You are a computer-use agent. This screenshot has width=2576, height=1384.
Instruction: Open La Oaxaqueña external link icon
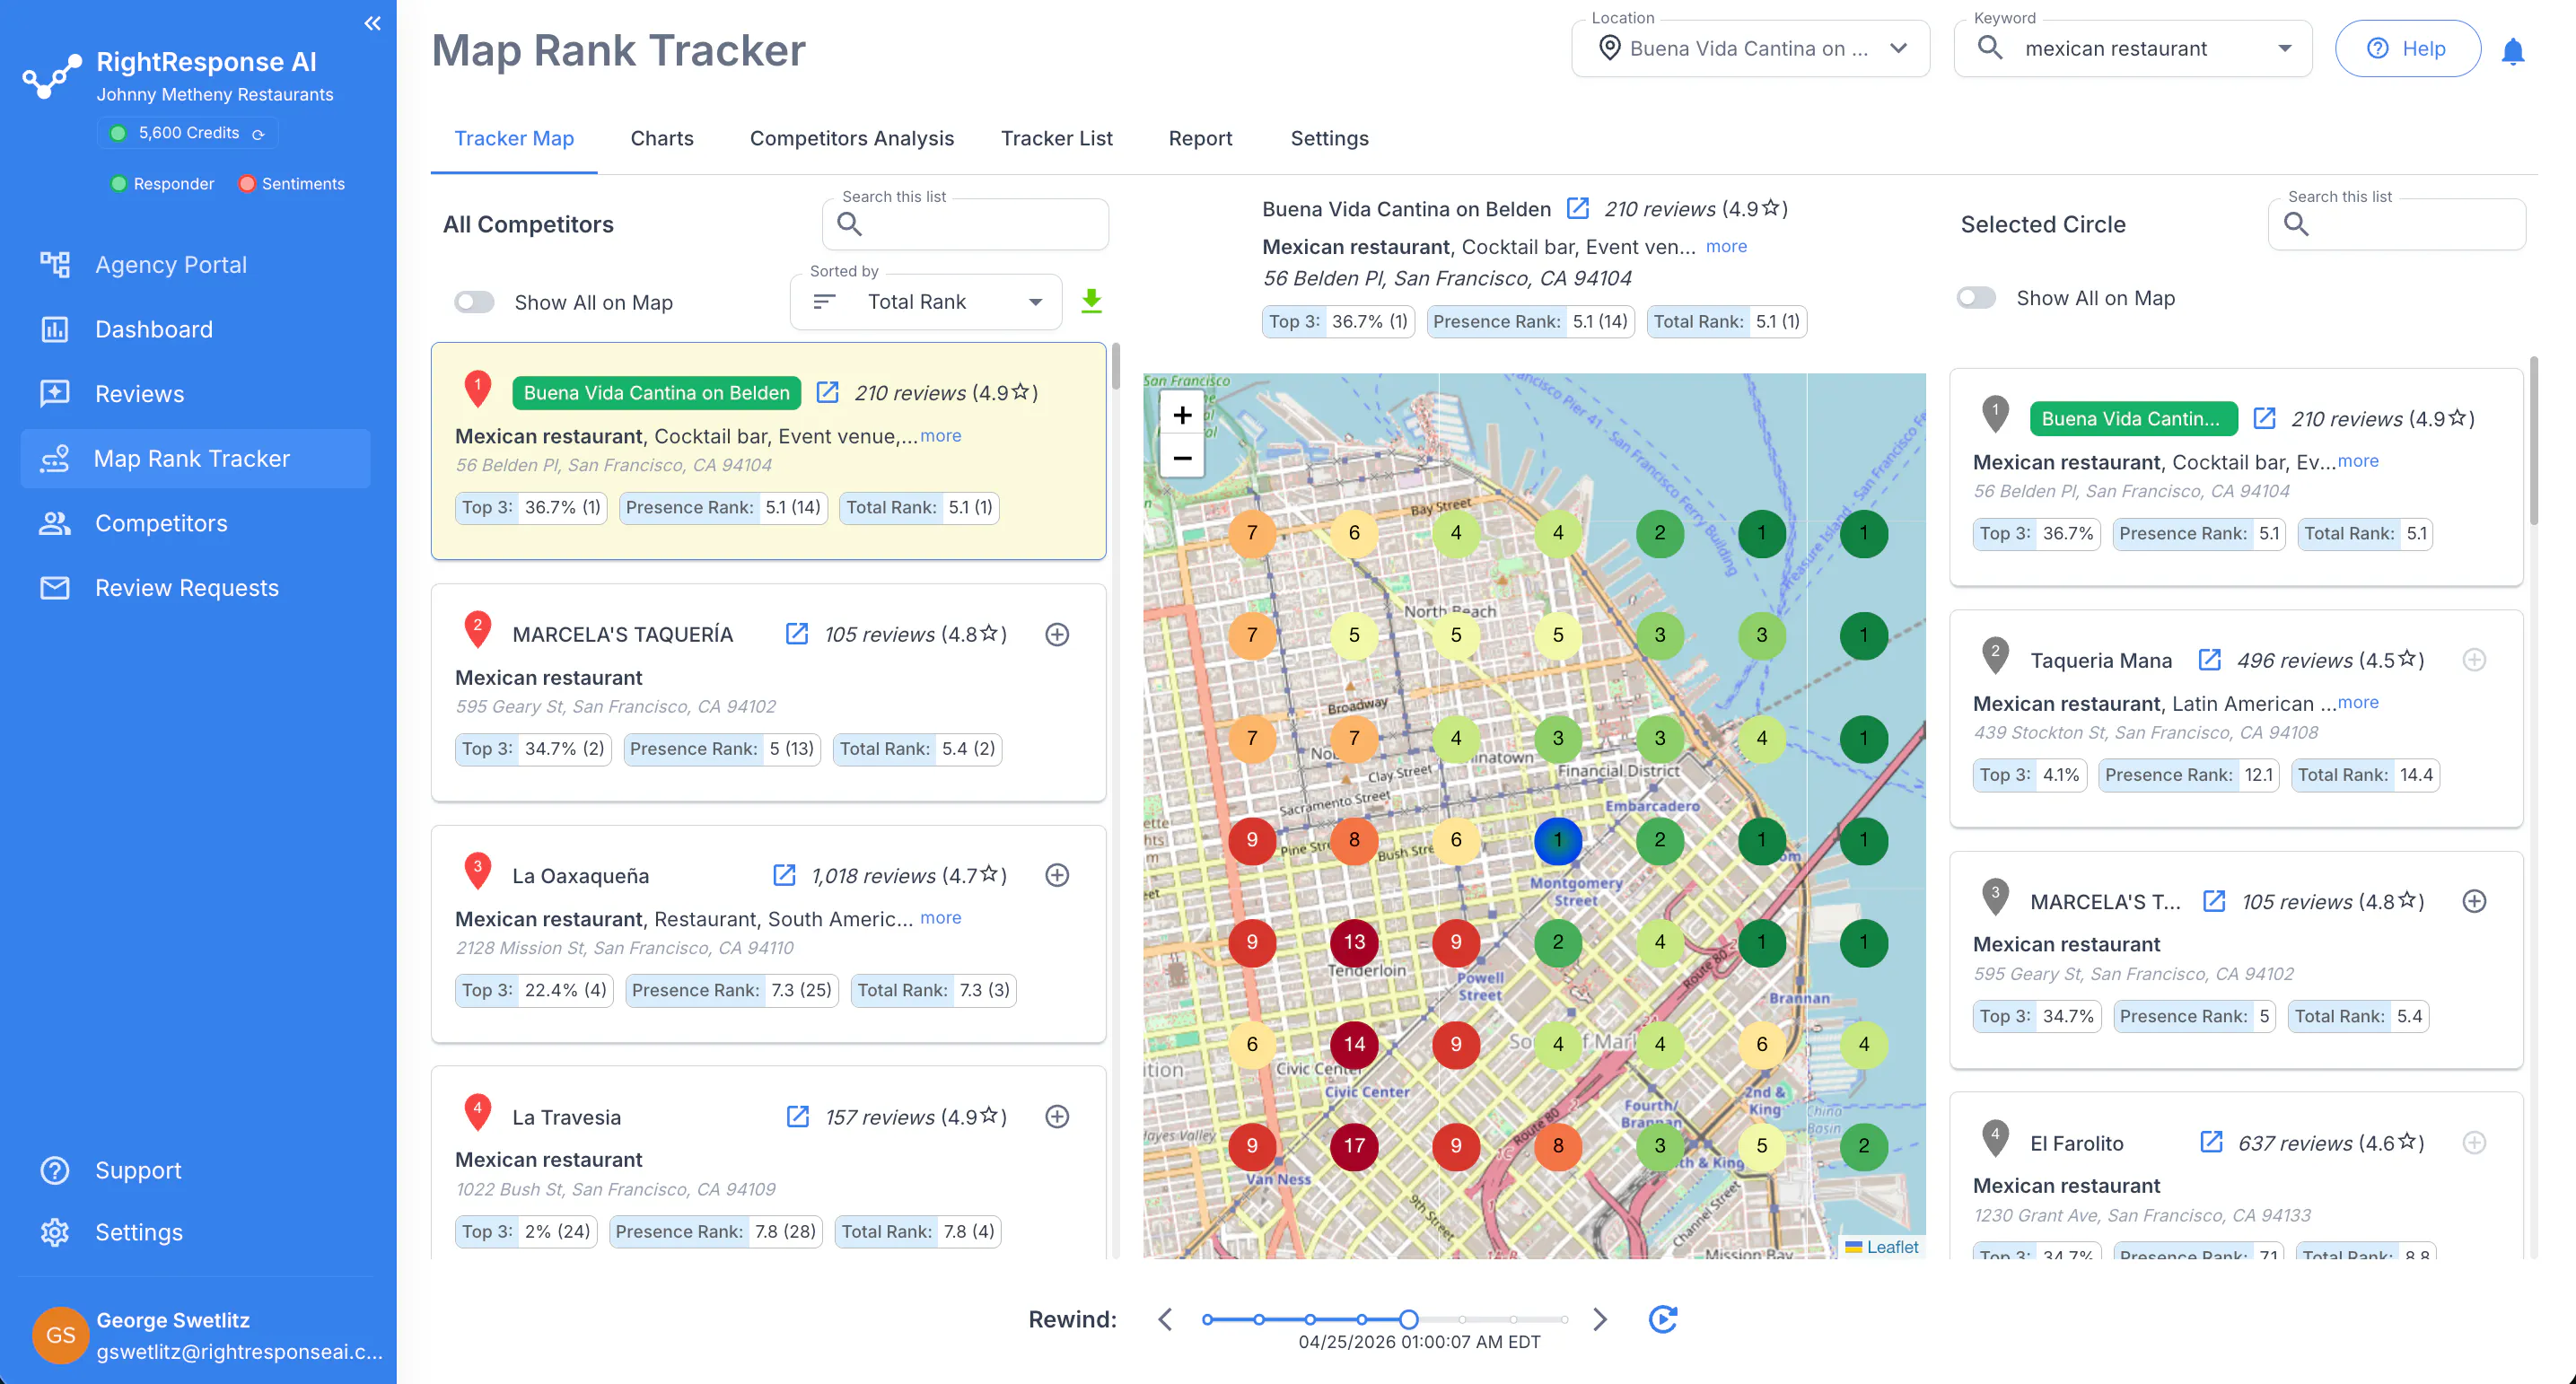click(x=784, y=875)
